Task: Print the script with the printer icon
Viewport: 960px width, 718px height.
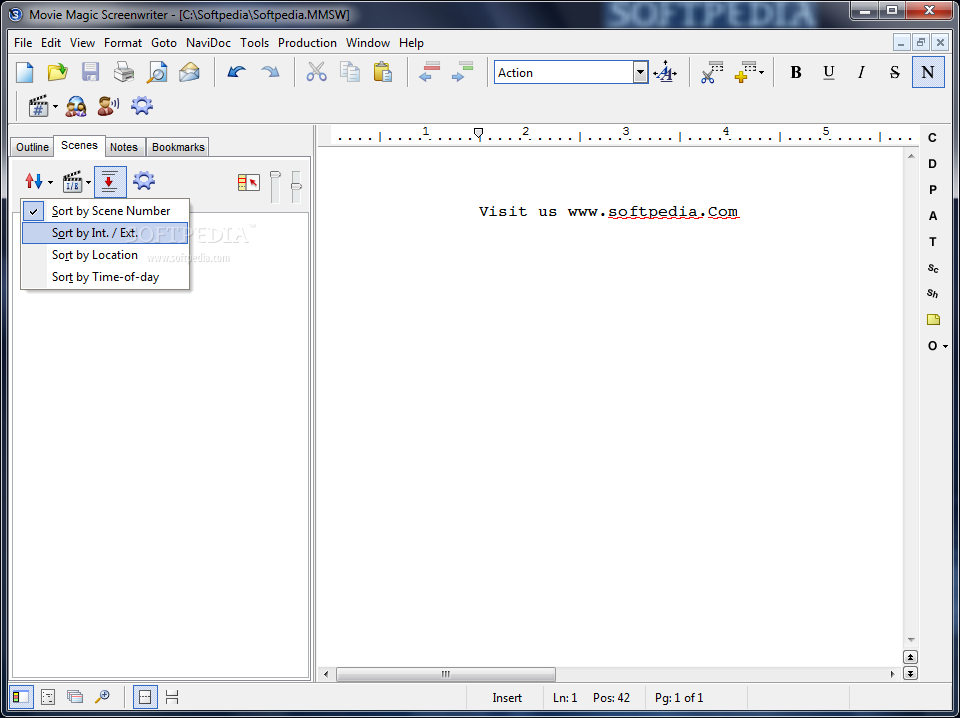Action: pos(124,72)
